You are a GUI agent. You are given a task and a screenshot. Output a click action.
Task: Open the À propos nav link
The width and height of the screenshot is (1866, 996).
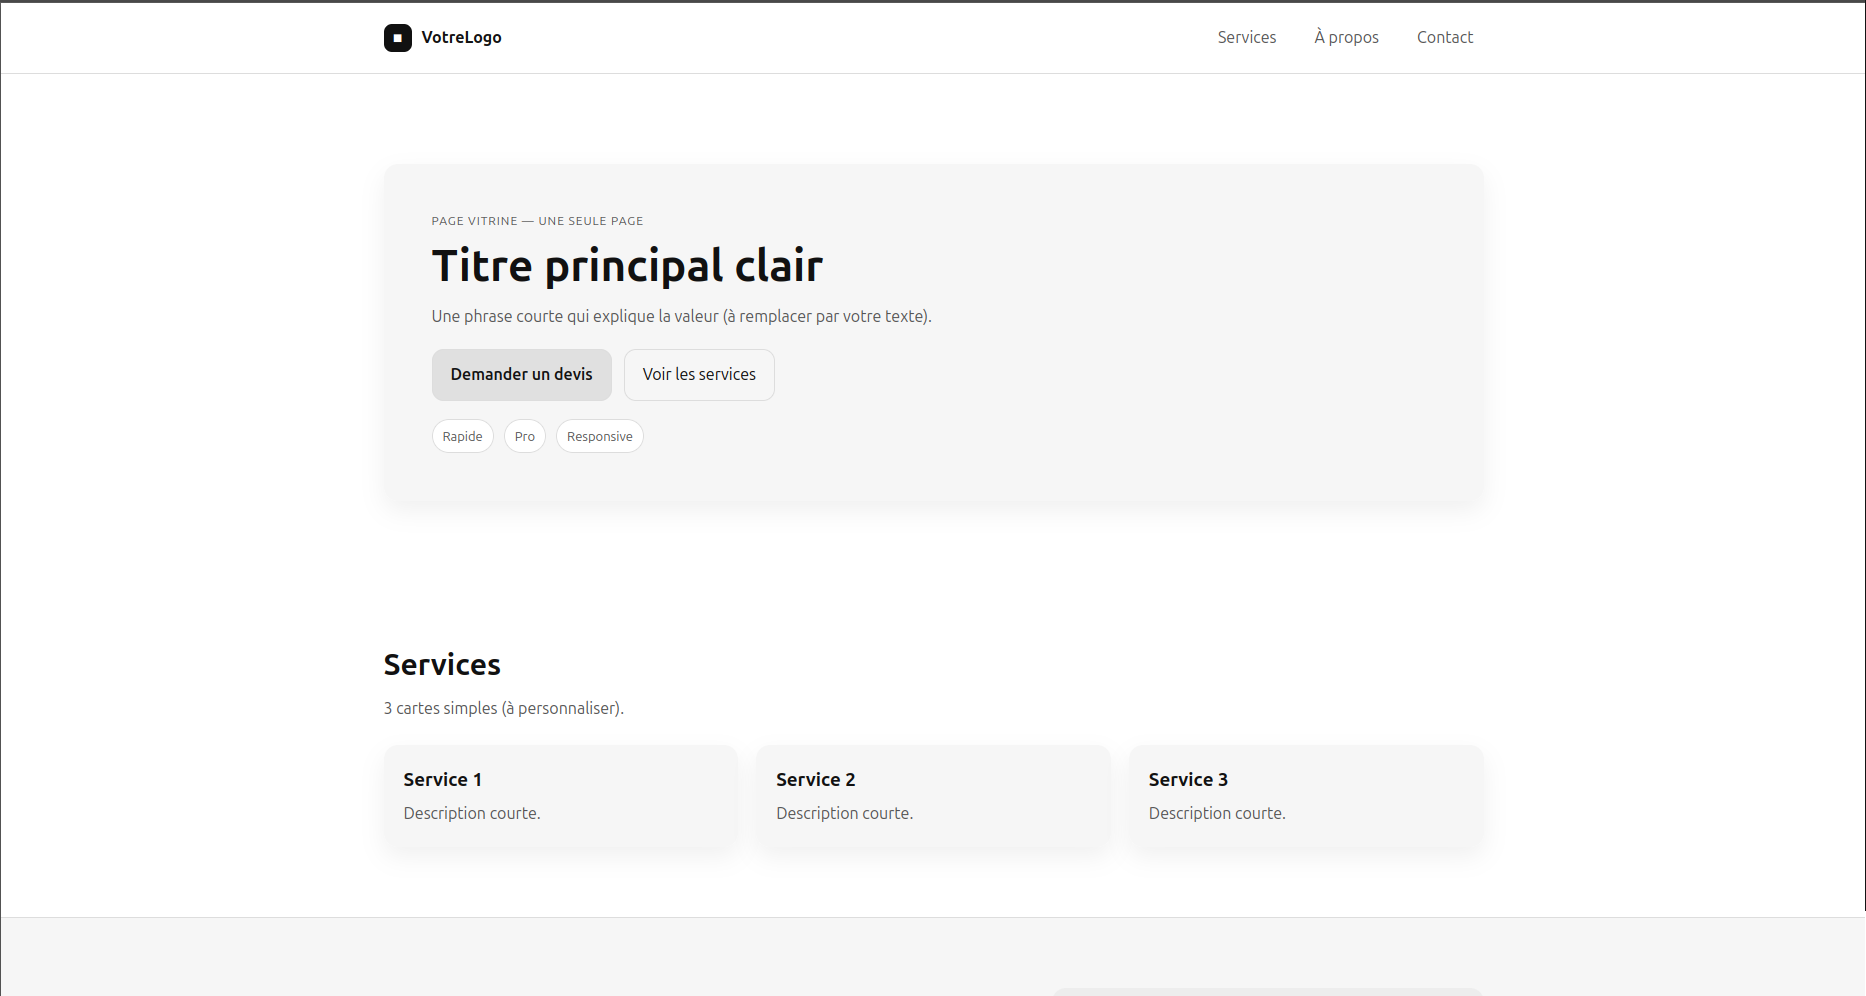tap(1345, 37)
